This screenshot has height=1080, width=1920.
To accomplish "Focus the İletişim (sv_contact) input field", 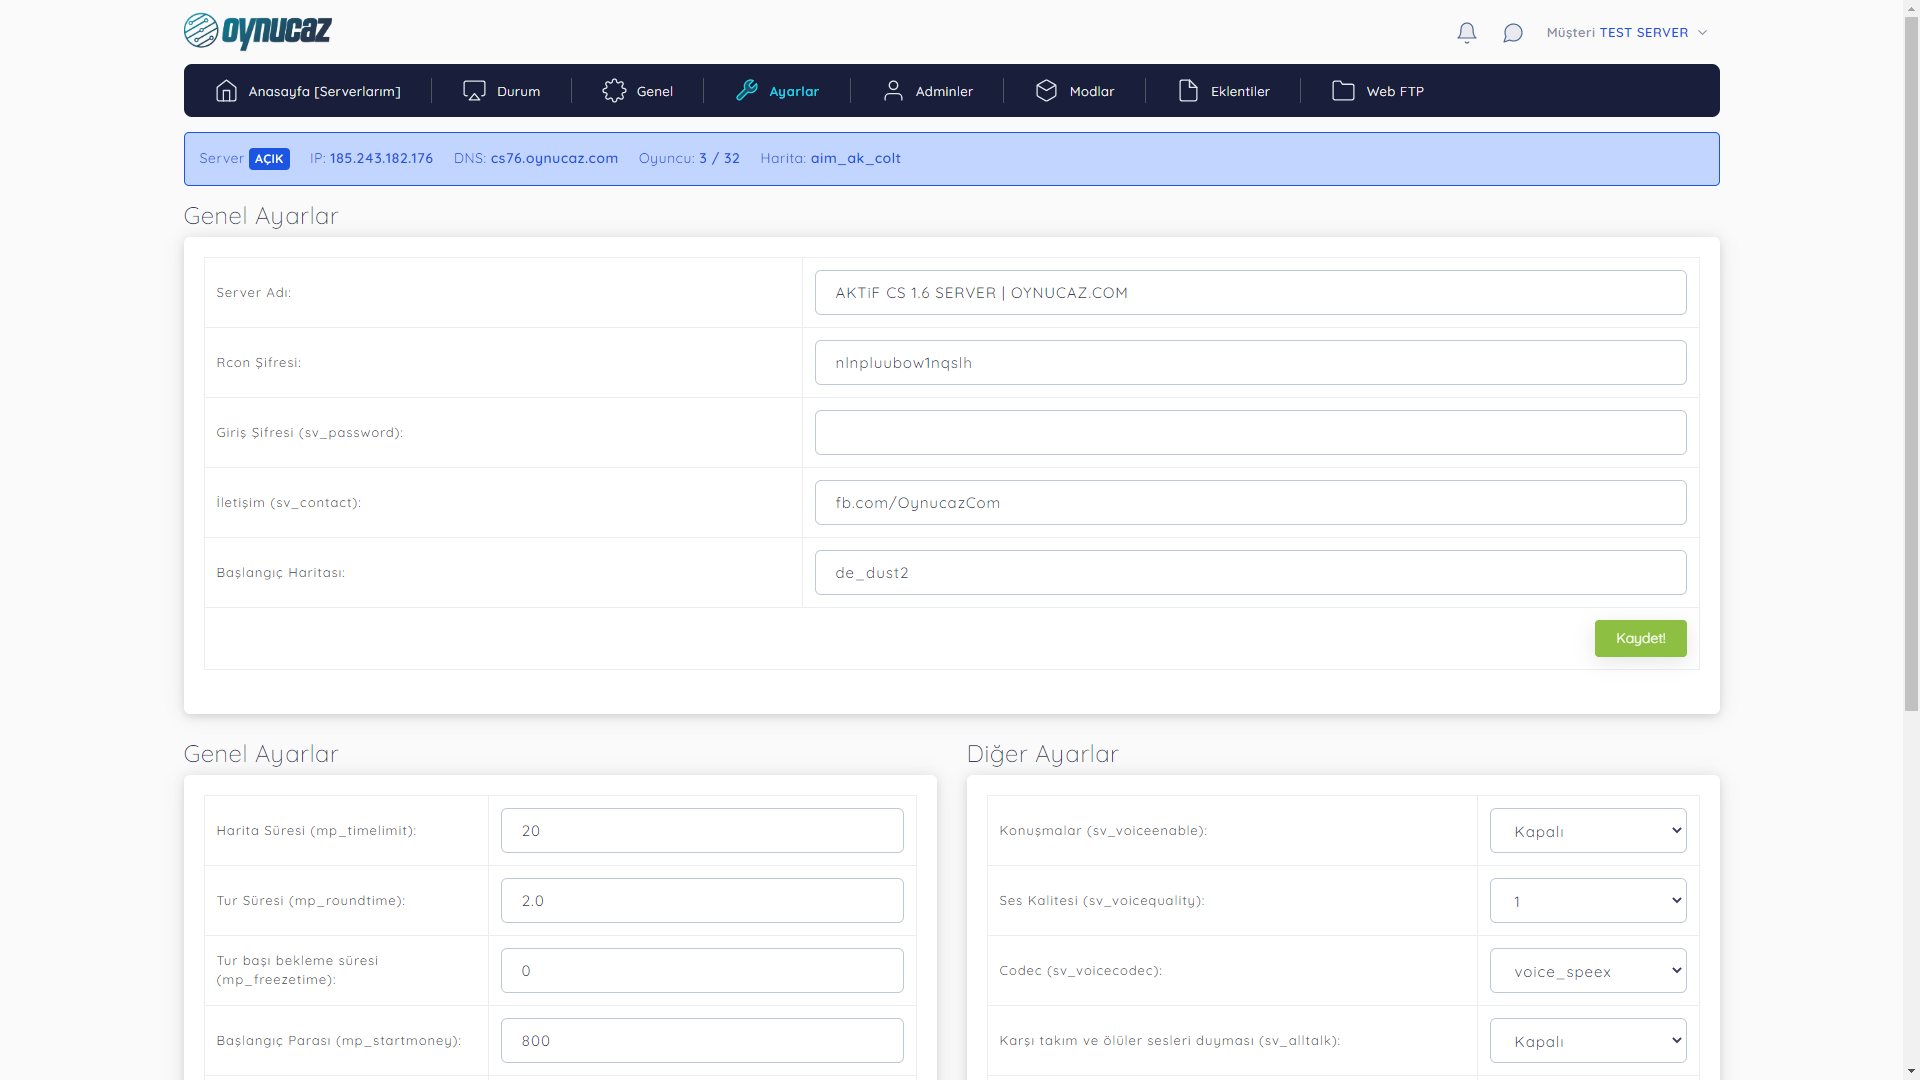I will [1250, 503].
